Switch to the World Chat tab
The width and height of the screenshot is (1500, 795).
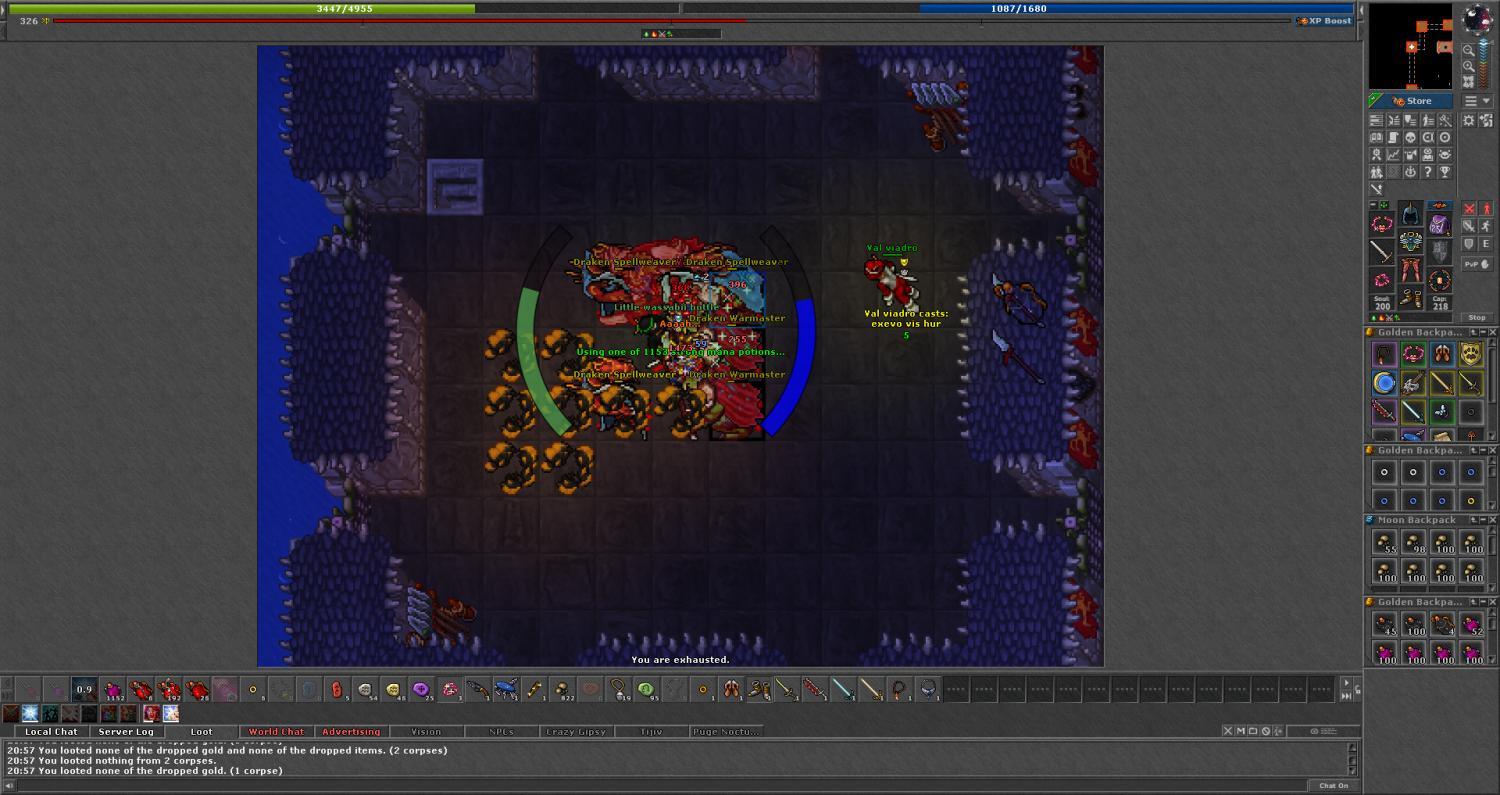coord(277,732)
